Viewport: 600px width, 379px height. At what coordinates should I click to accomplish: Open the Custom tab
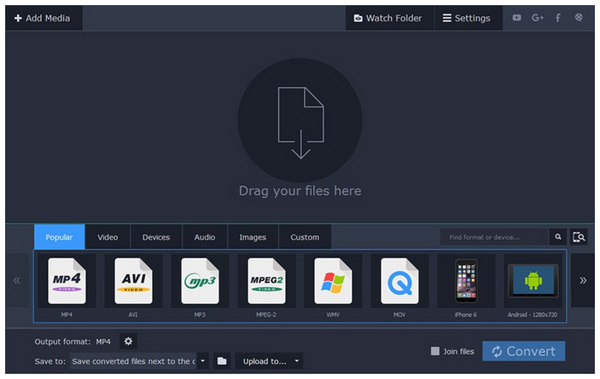305,237
